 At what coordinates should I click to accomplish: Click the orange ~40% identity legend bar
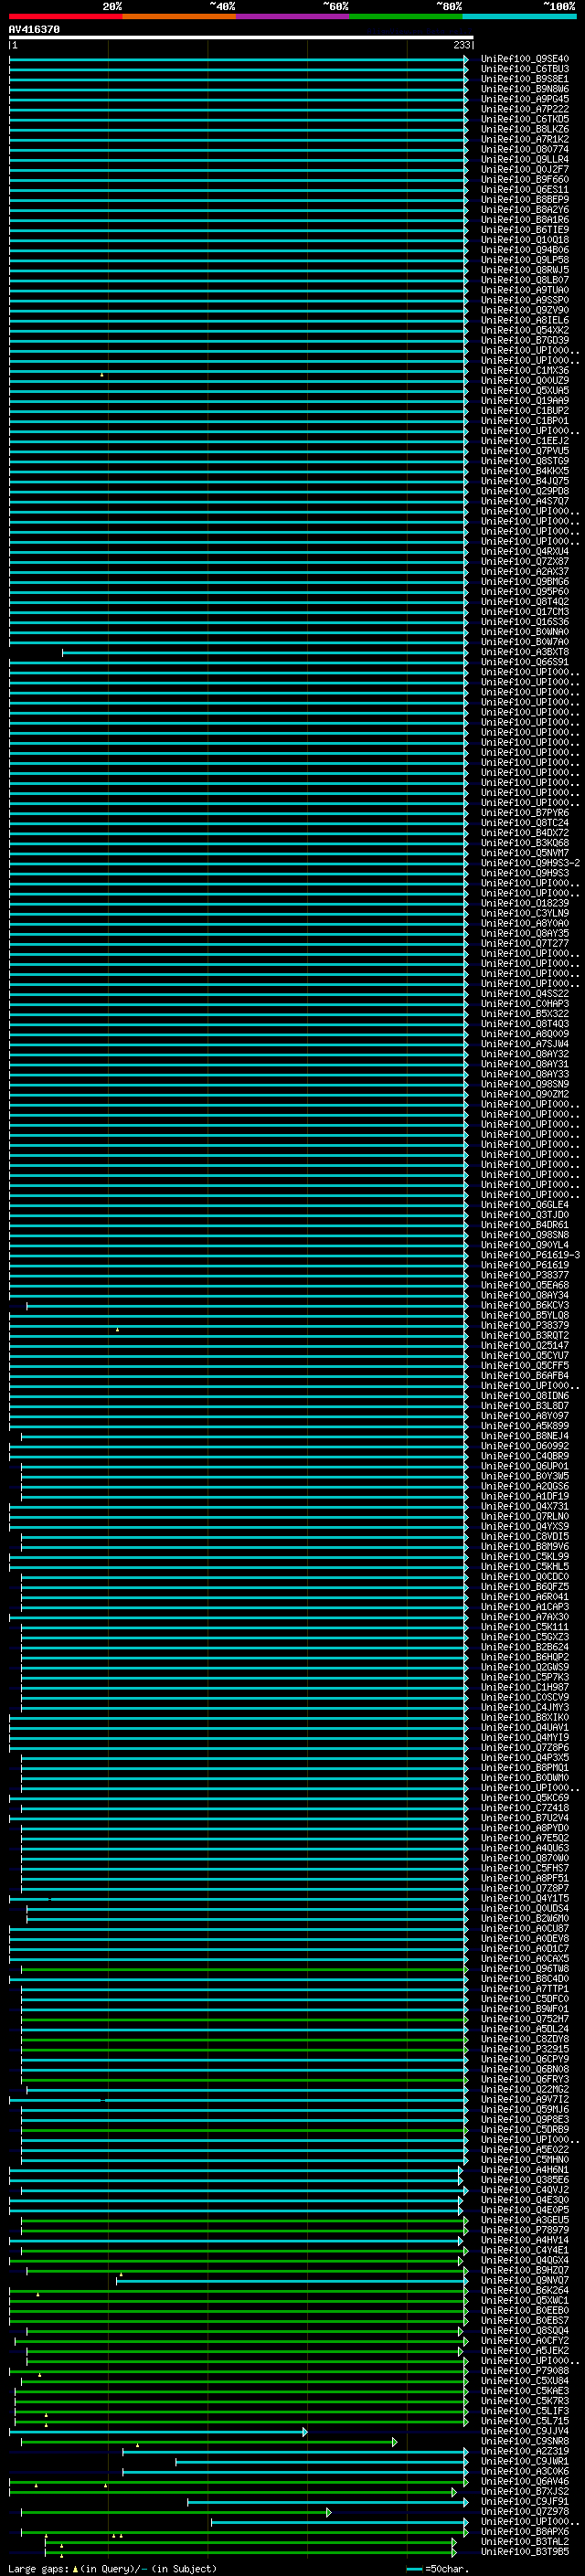pyautogui.click(x=179, y=17)
